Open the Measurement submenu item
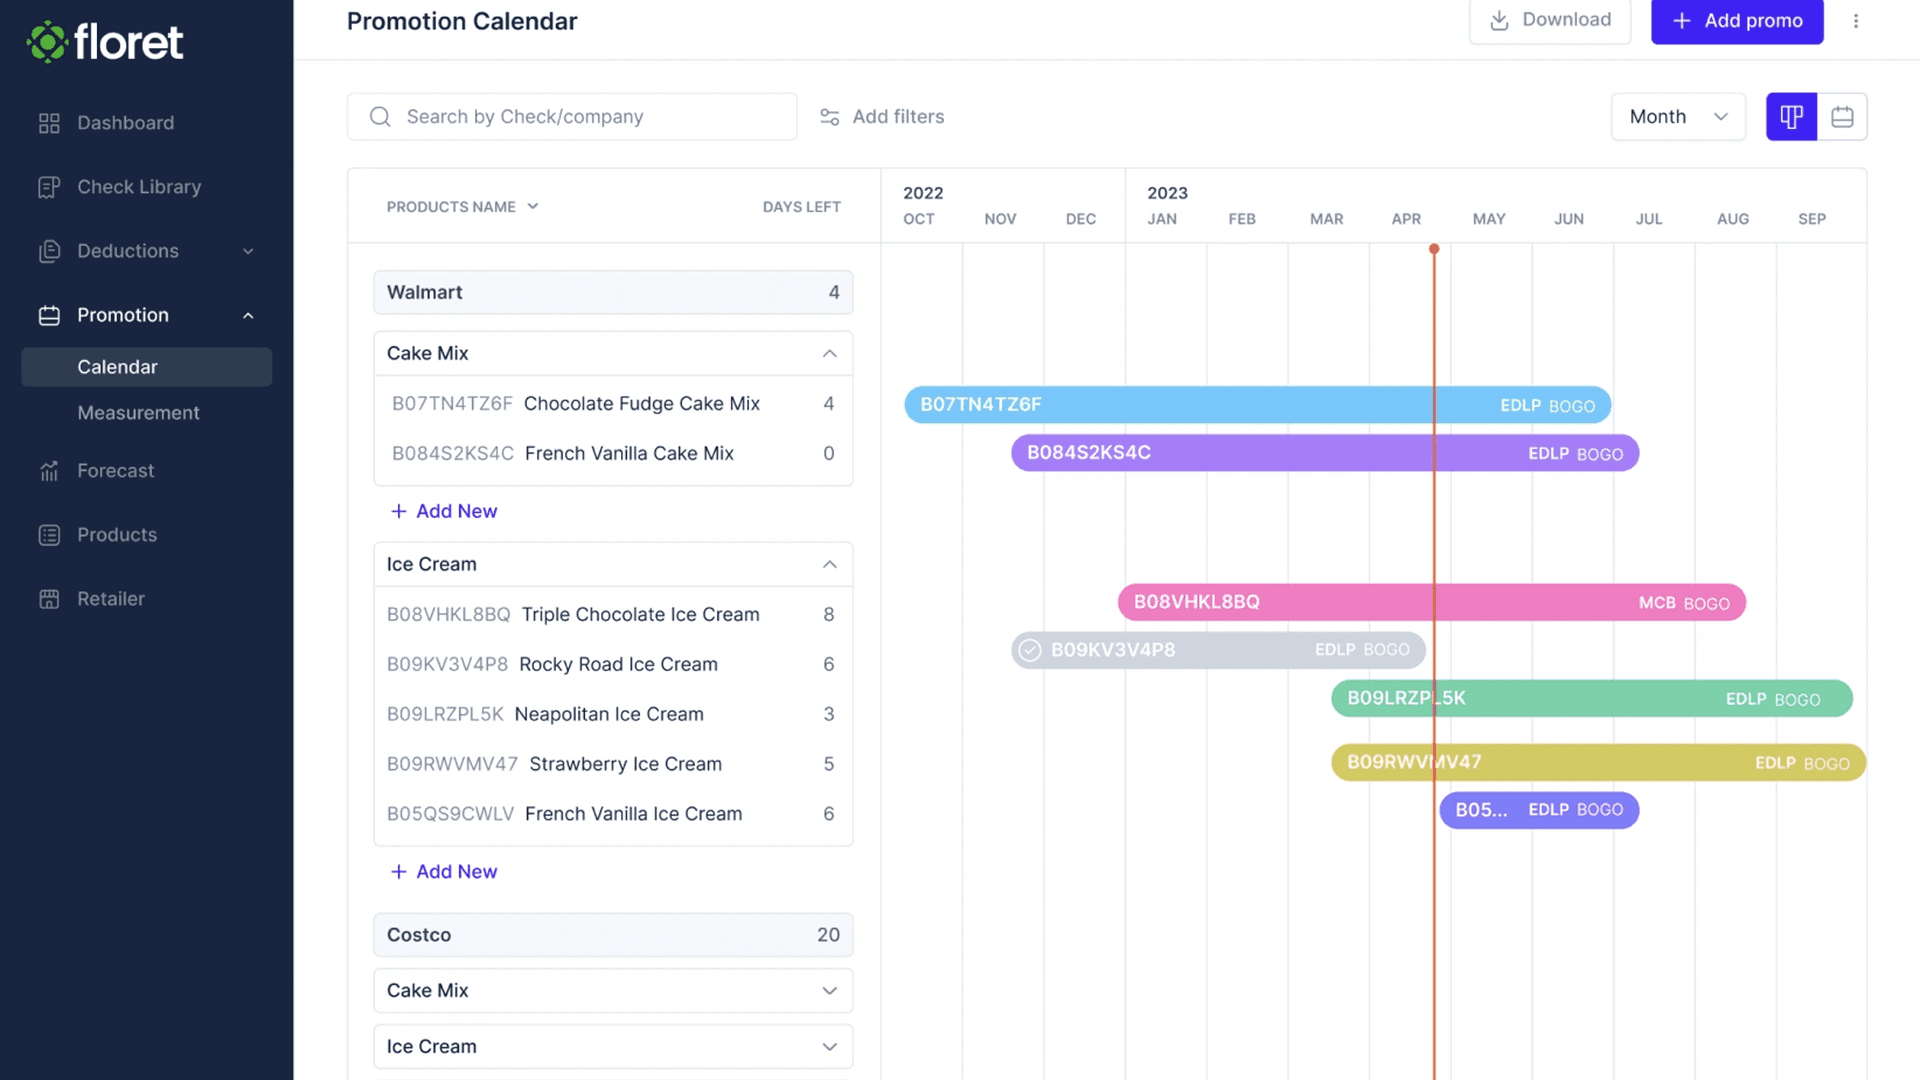This screenshot has height=1080, width=1920. tap(138, 413)
